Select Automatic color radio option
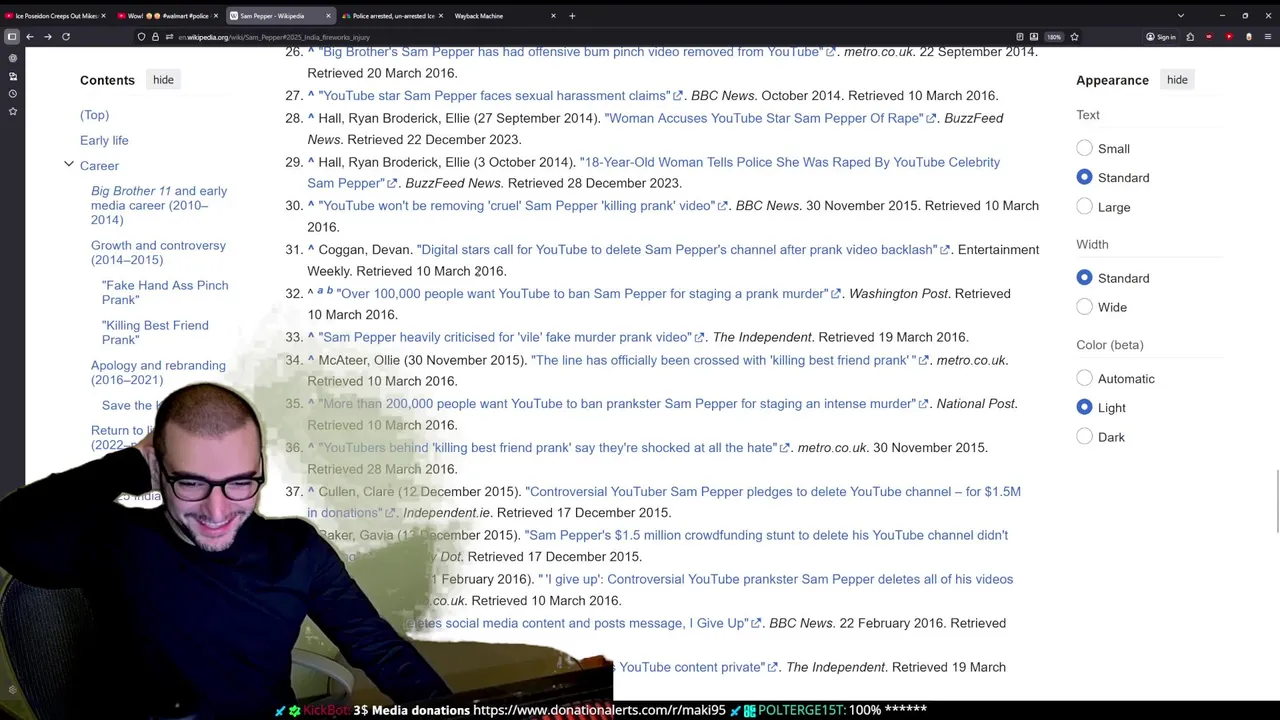Image resolution: width=1280 pixels, height=720 pixels. [x=1085, y=378]
